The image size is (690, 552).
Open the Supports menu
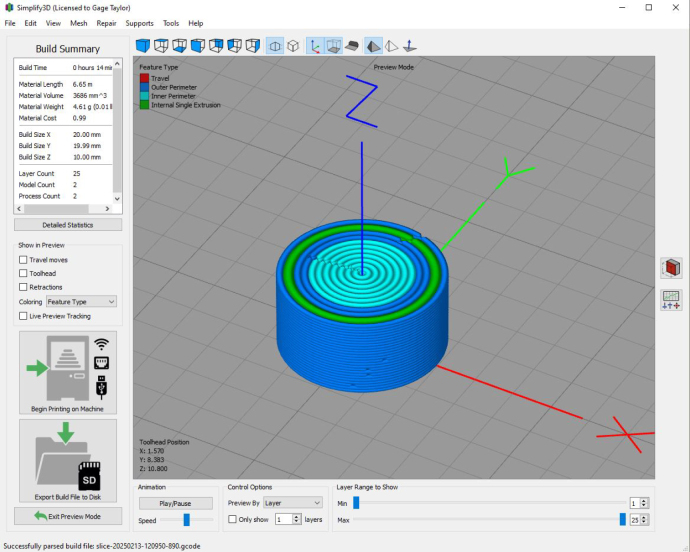[x=139, y=23]
